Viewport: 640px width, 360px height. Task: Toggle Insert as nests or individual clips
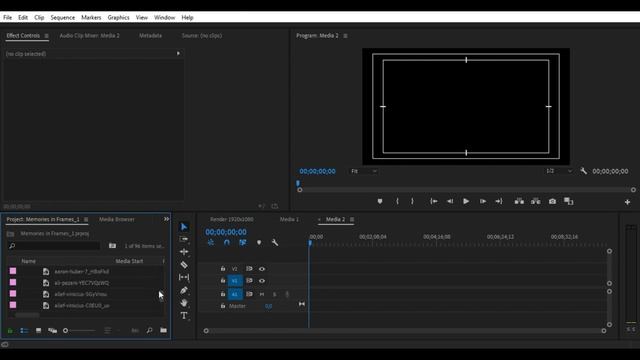coord(211,242)
